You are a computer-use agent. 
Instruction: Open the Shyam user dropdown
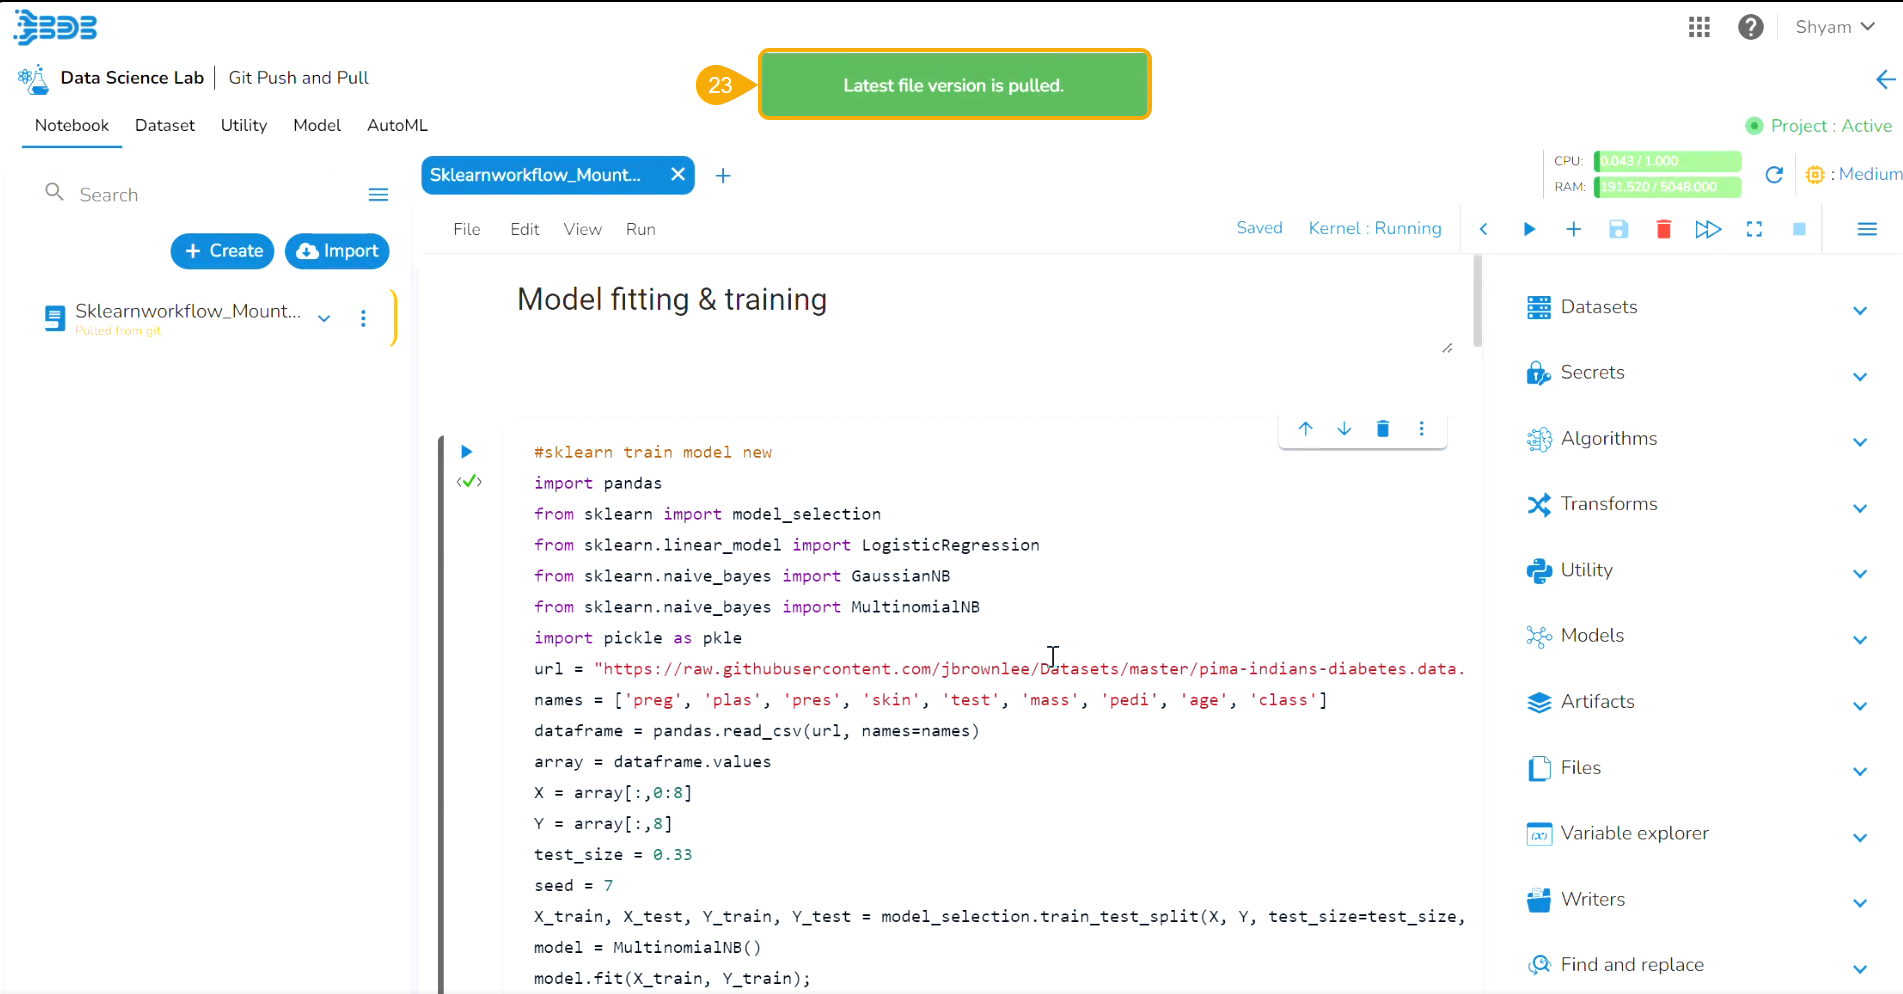click(1834, 27)
